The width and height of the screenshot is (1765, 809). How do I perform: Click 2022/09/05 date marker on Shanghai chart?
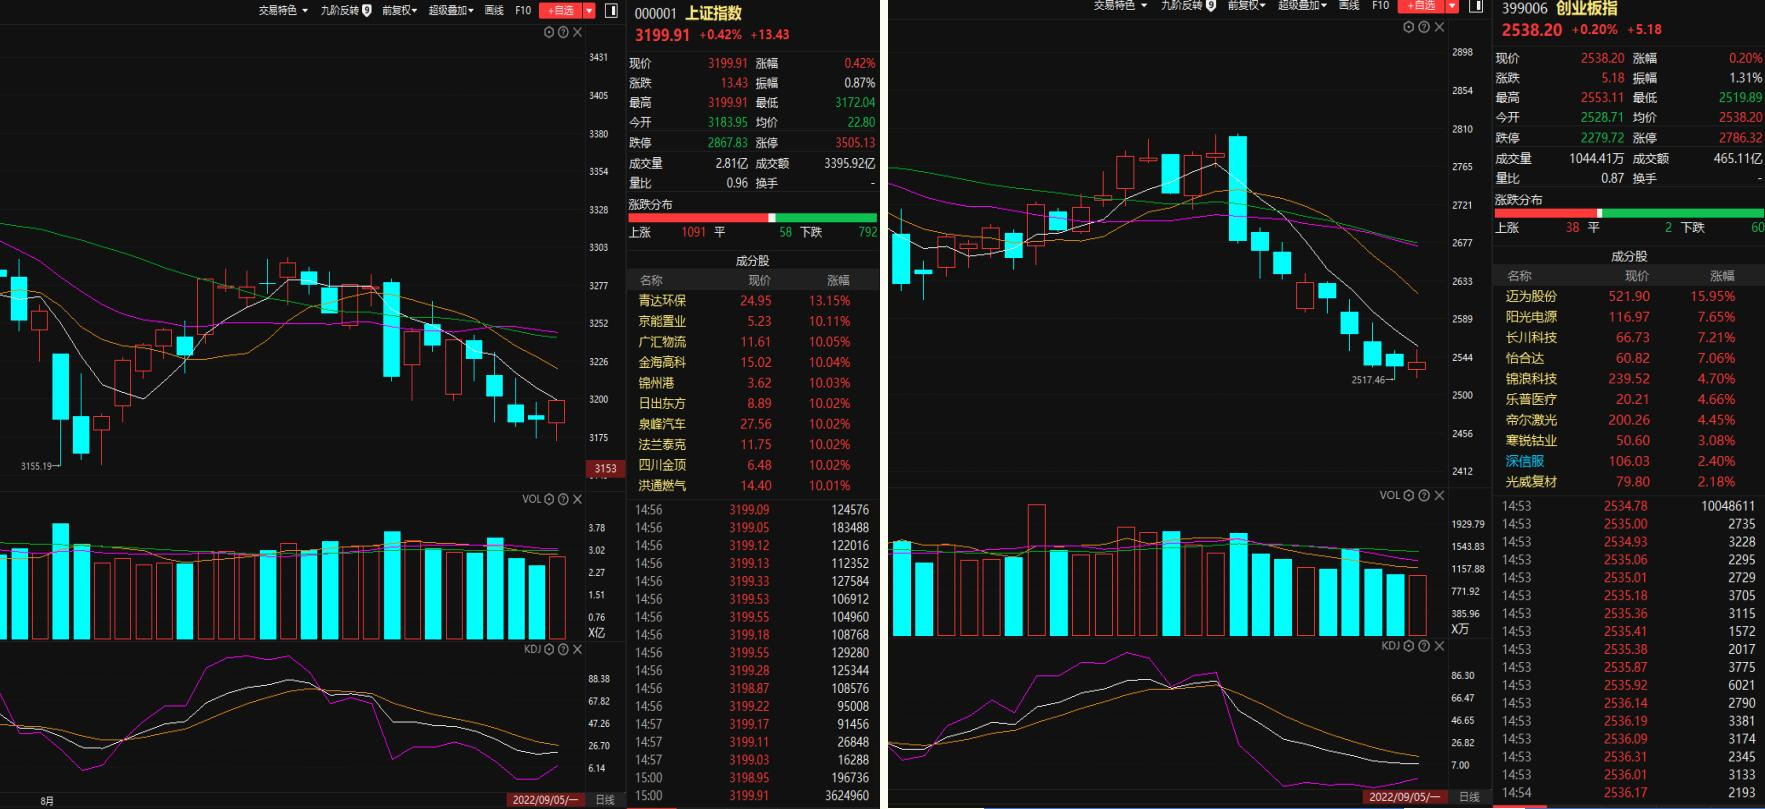click(x=545, y=800)
